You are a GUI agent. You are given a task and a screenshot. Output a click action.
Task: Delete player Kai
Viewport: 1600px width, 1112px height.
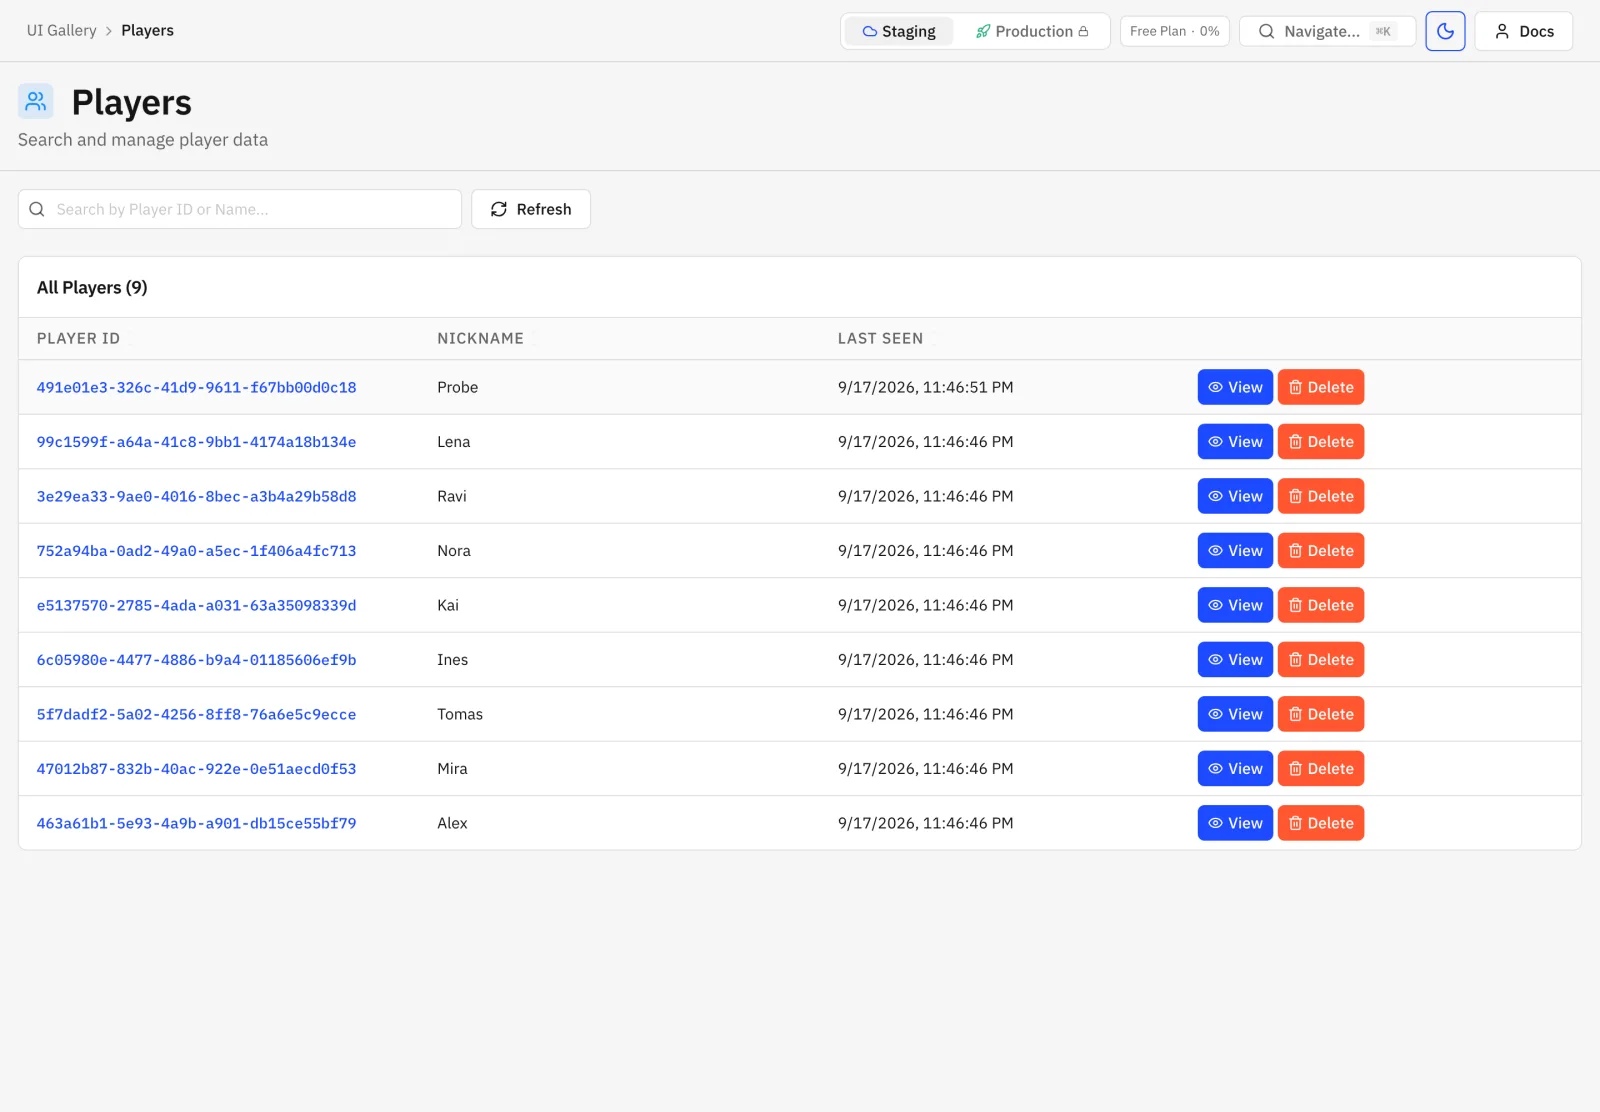(1321, 605)
